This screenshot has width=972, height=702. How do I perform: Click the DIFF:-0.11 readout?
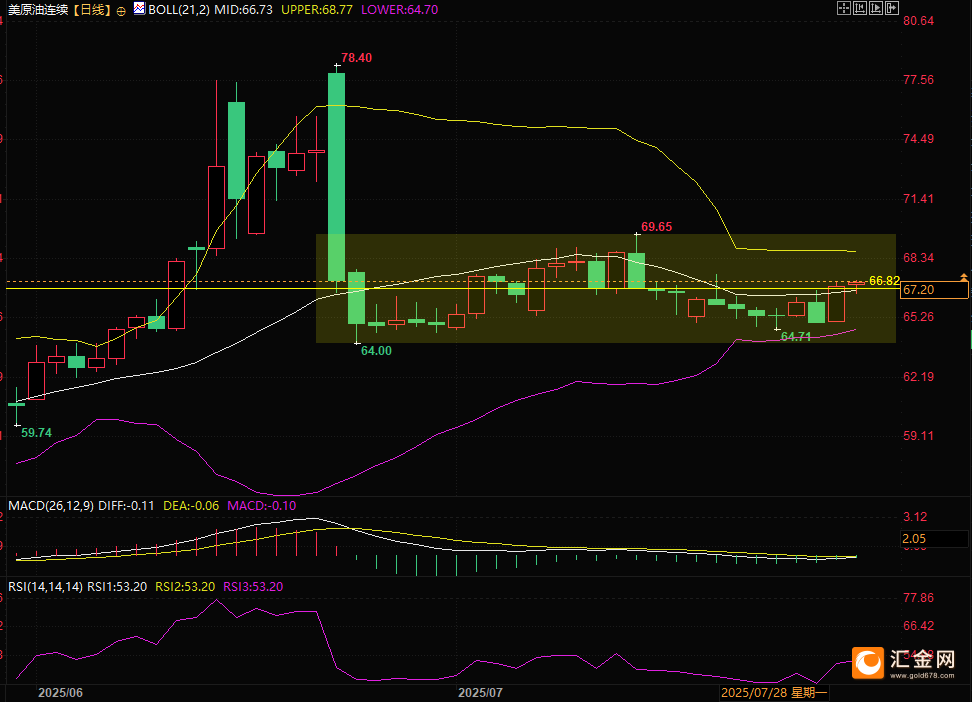(126, 505)
